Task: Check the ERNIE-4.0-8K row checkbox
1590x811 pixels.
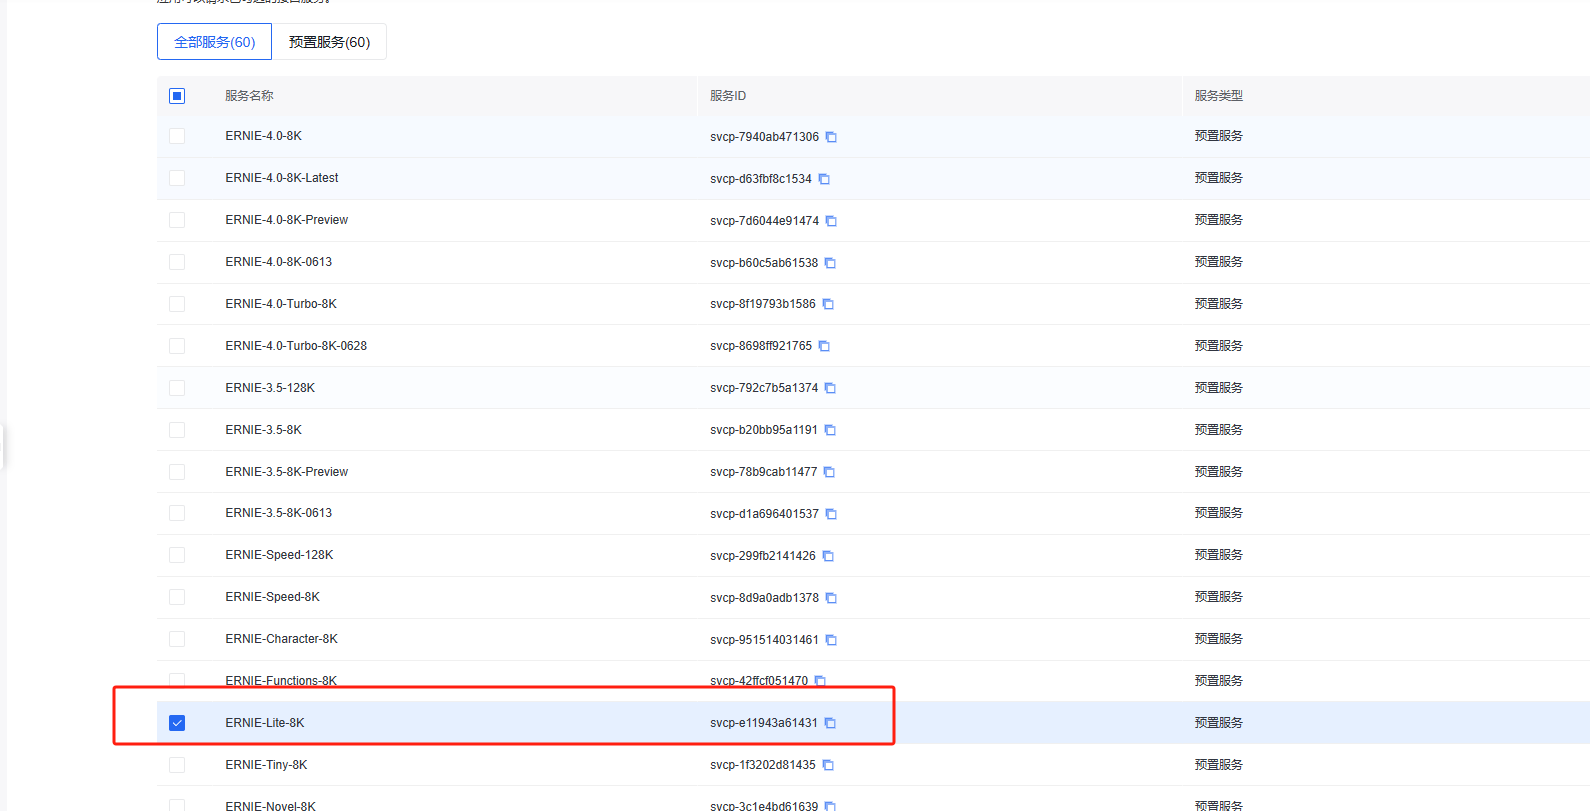Action: point(177,136)
